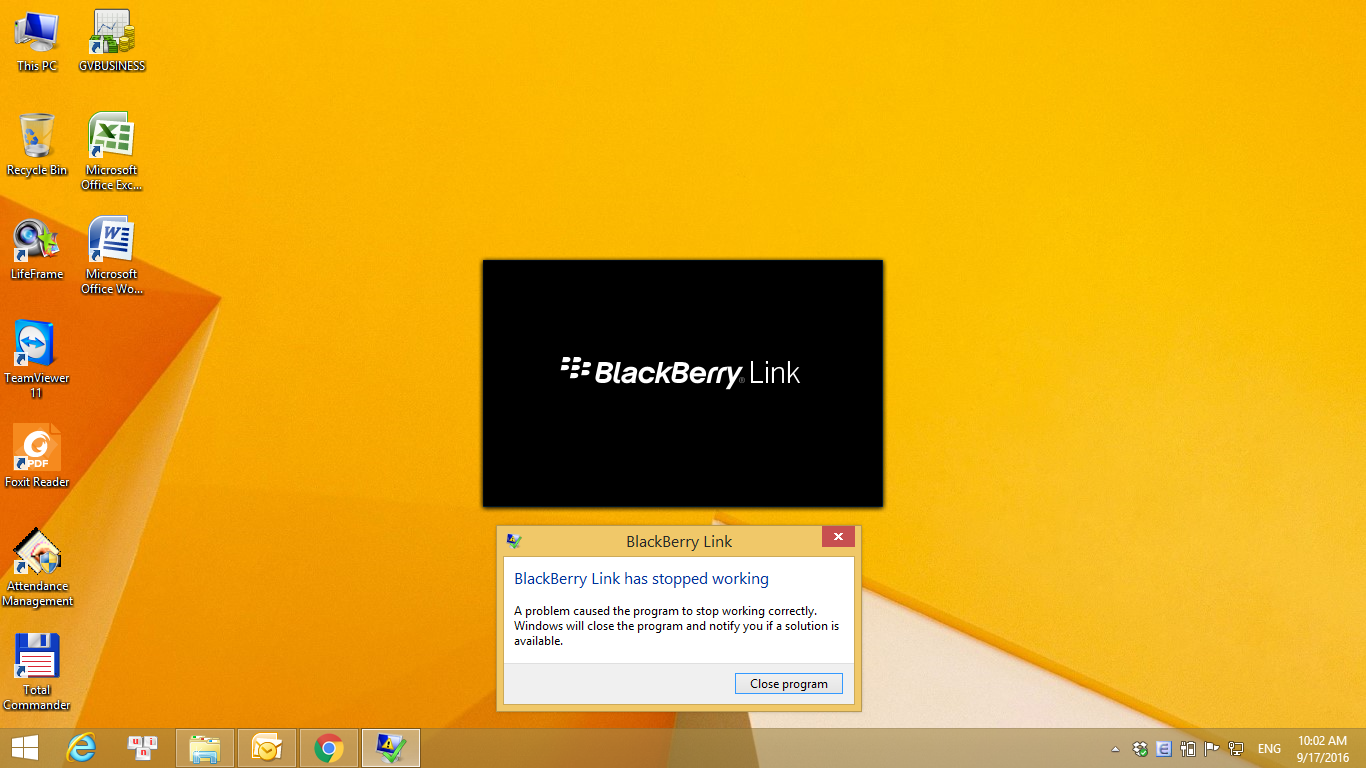Open Dropbox tray icon

1140,748
